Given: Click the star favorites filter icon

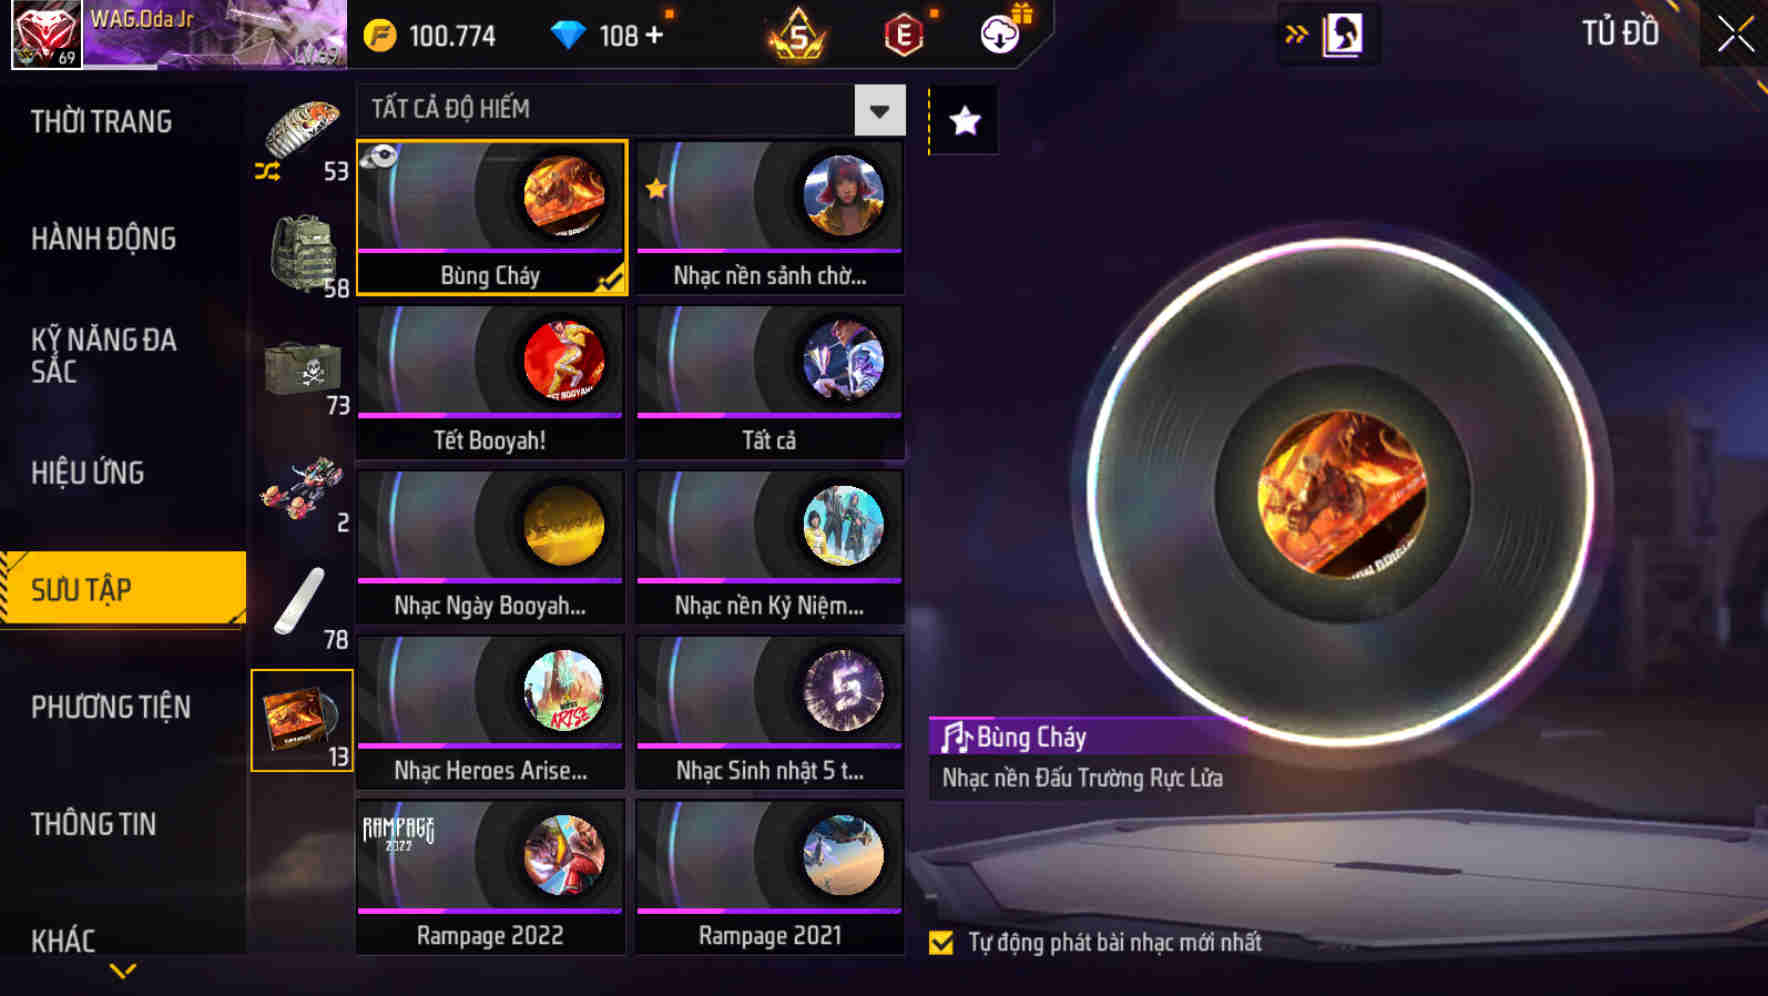Looking at the screenshot, I should [964, 121].
